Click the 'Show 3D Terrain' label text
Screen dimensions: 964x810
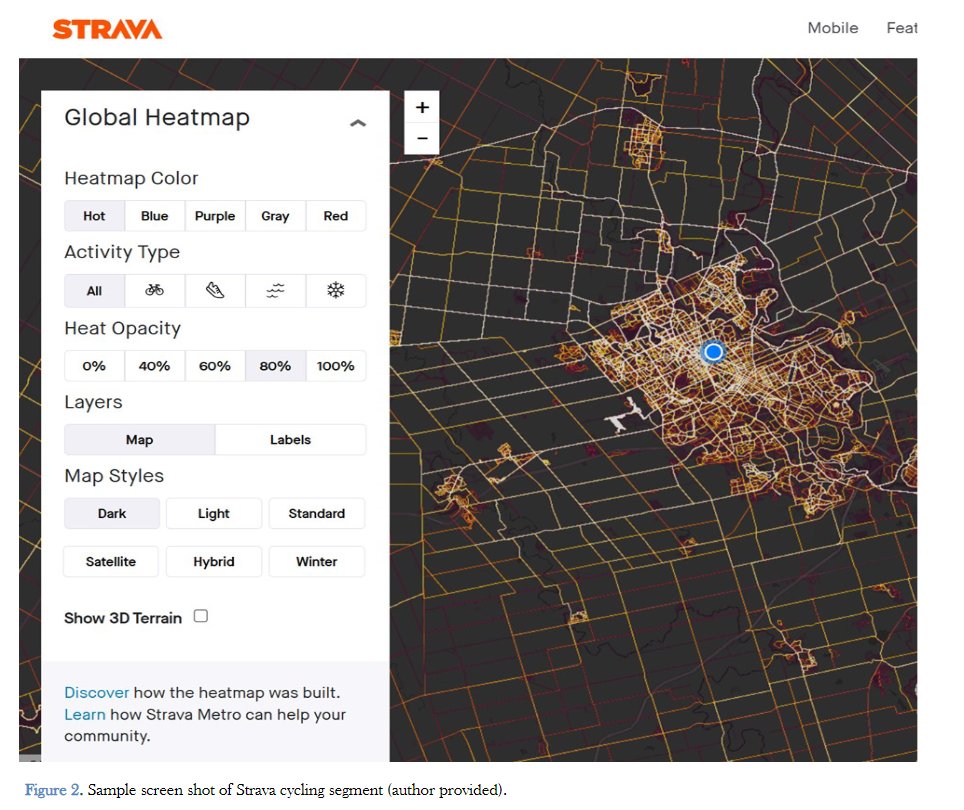click(123, 618)
